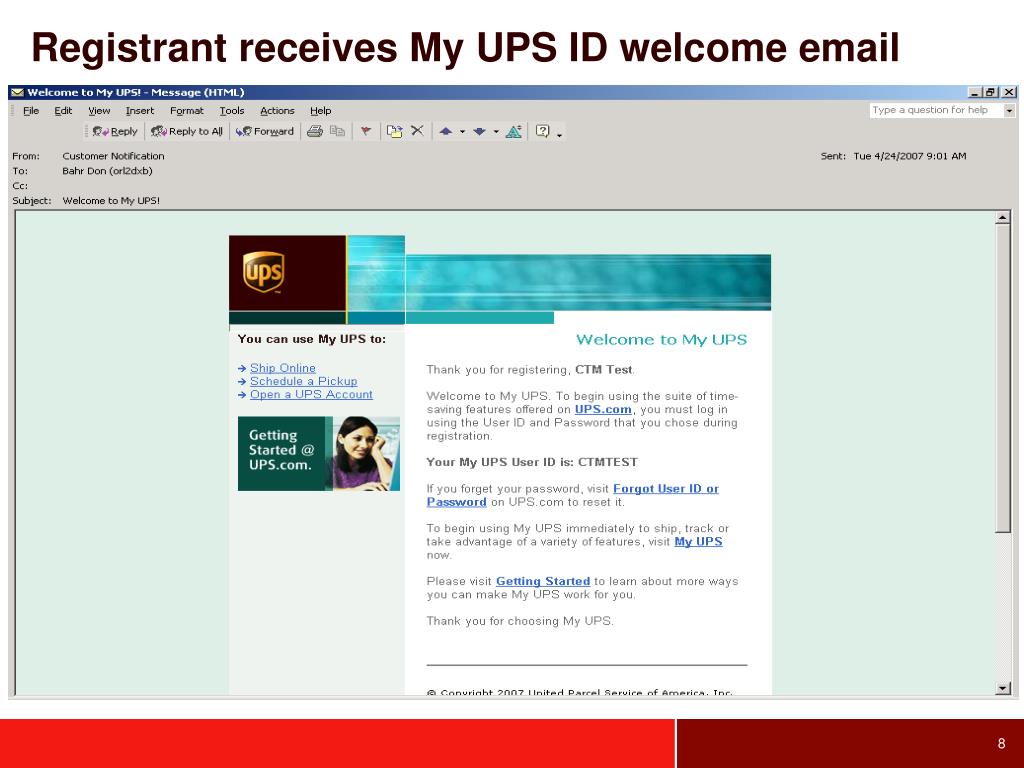The image size is (1024, 768).
Task: Open the Edit menu
Action: pyautogui.click(x=63, y=111)
